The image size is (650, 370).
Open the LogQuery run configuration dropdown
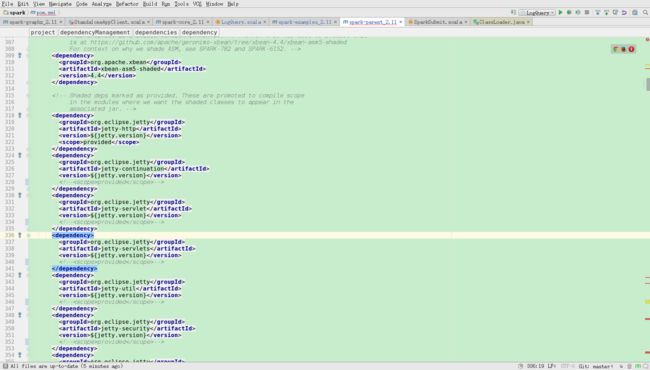(538, 13)
